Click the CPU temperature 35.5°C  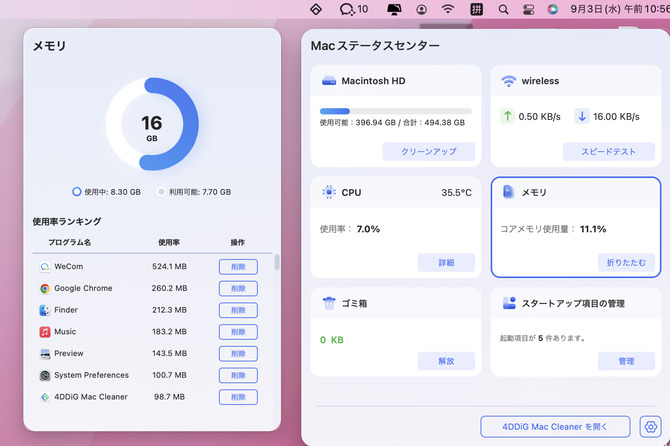456,193
